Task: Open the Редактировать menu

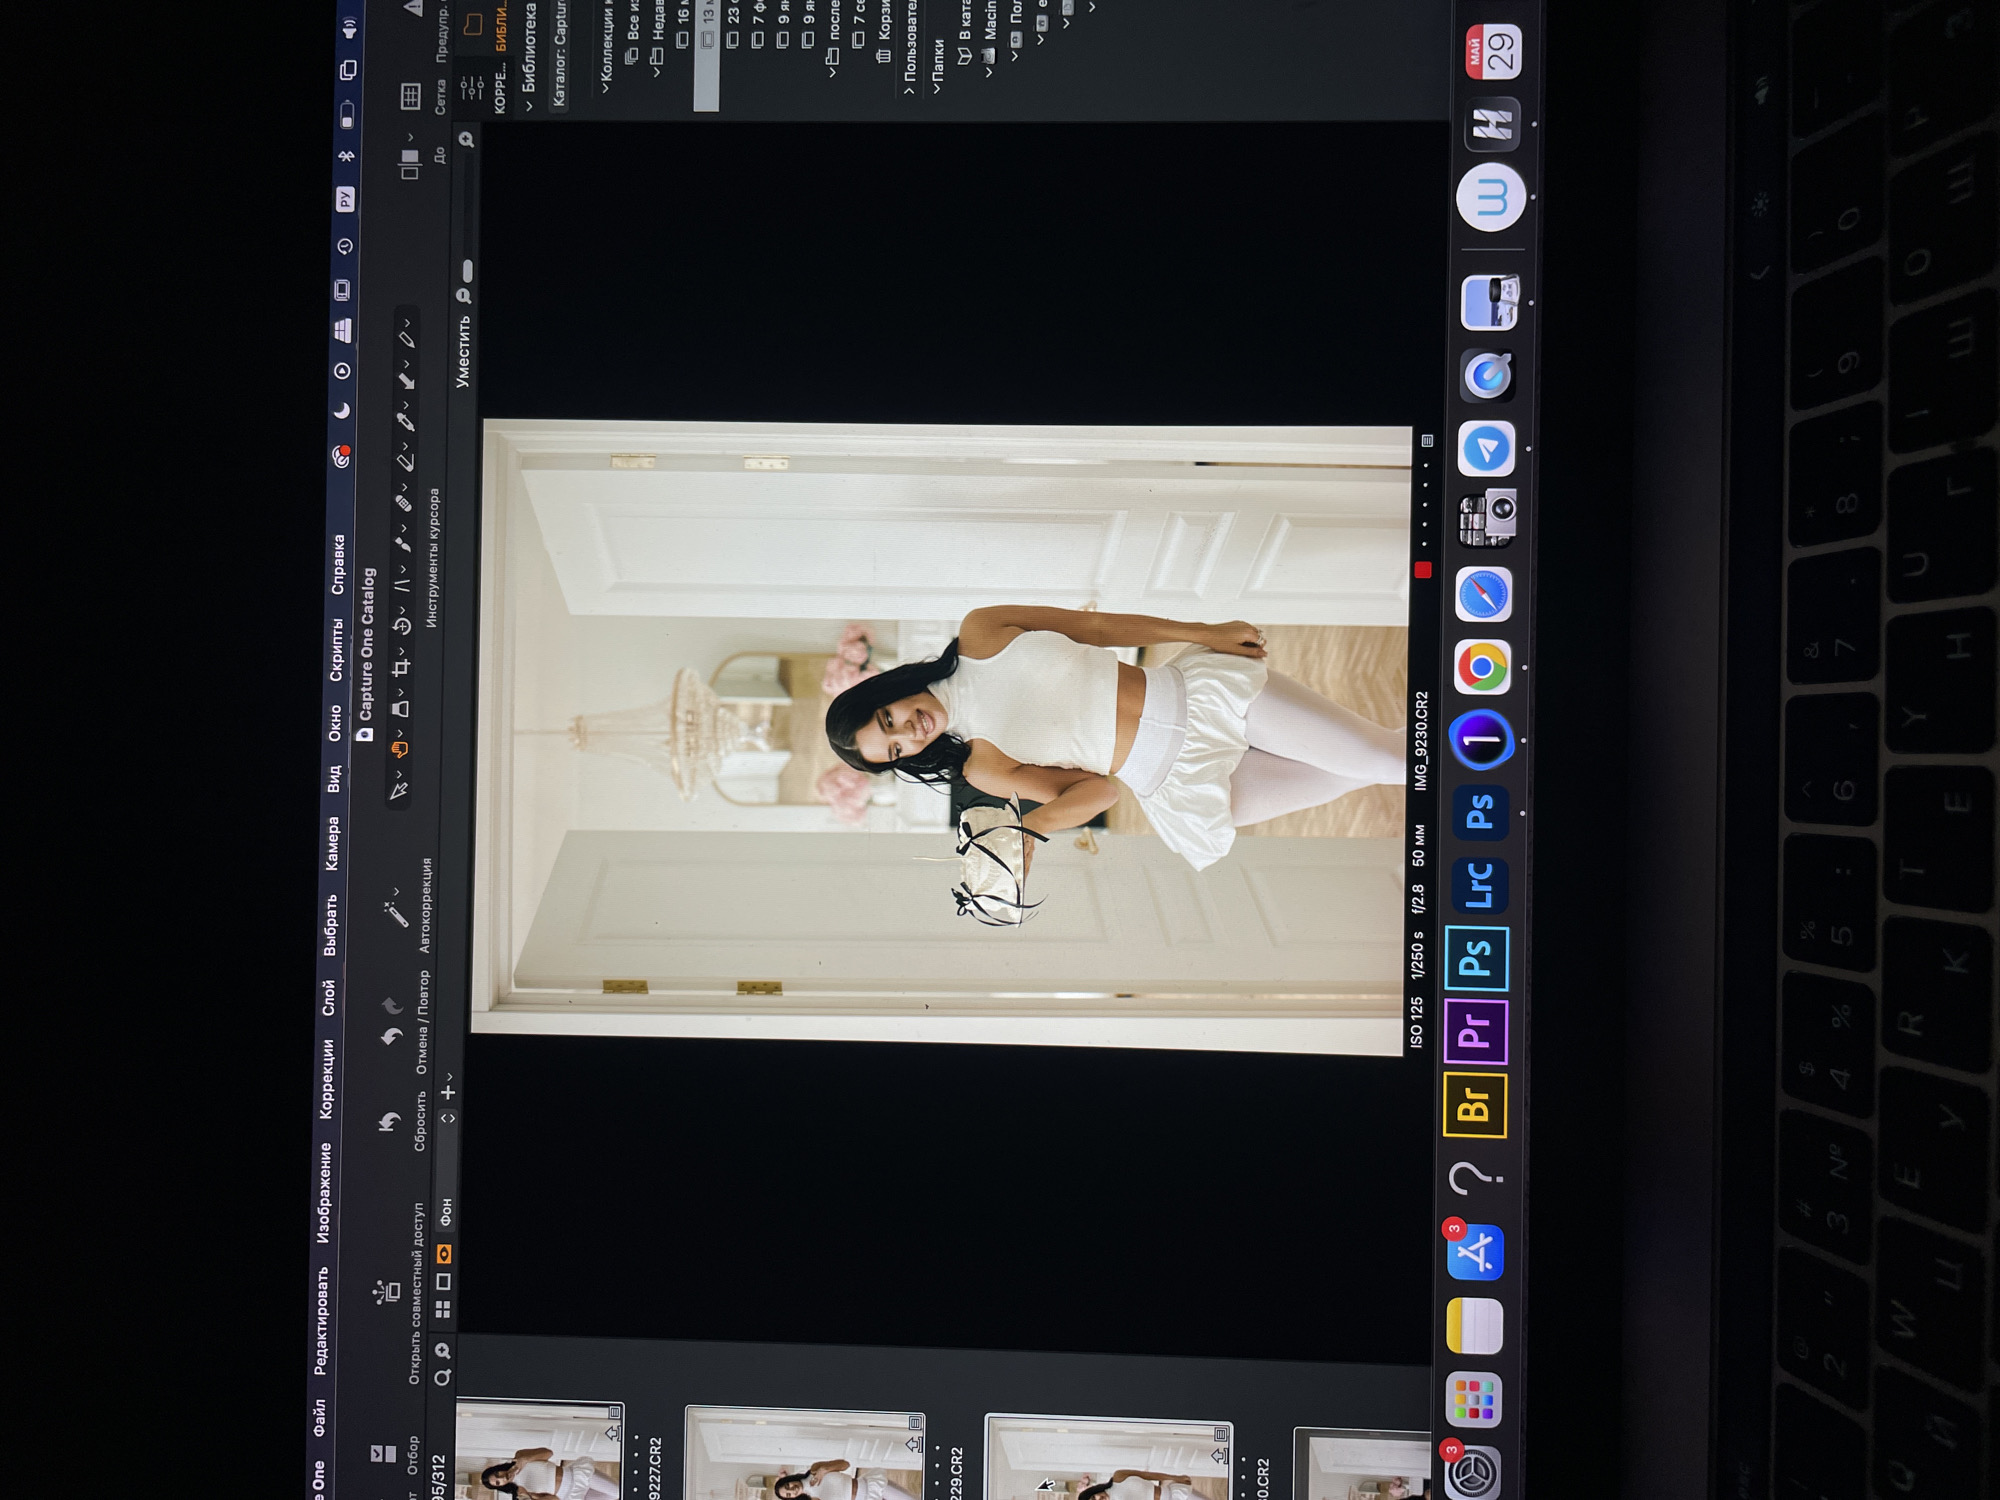Action: [x=322, y=1321]
